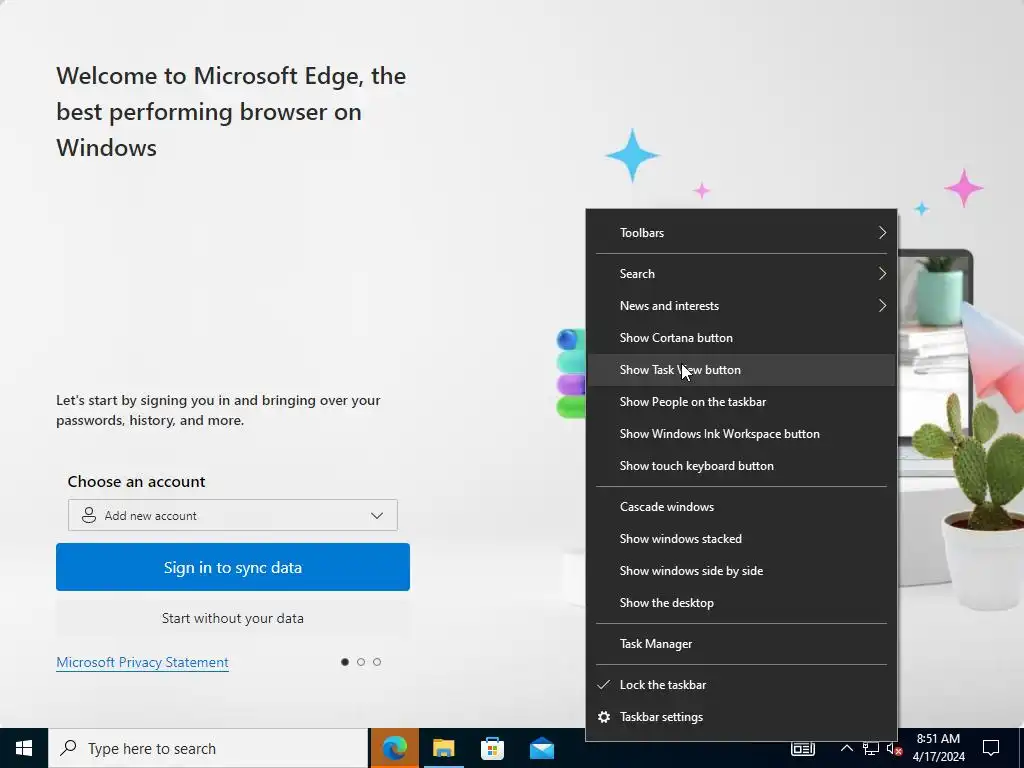Expand the Search submenu arrow

(x=882, y=274)
